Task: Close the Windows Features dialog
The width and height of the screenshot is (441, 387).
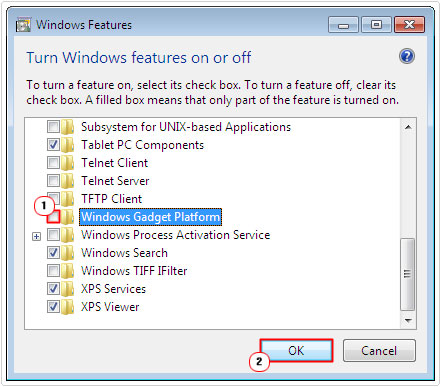Action: pos(410,25)
